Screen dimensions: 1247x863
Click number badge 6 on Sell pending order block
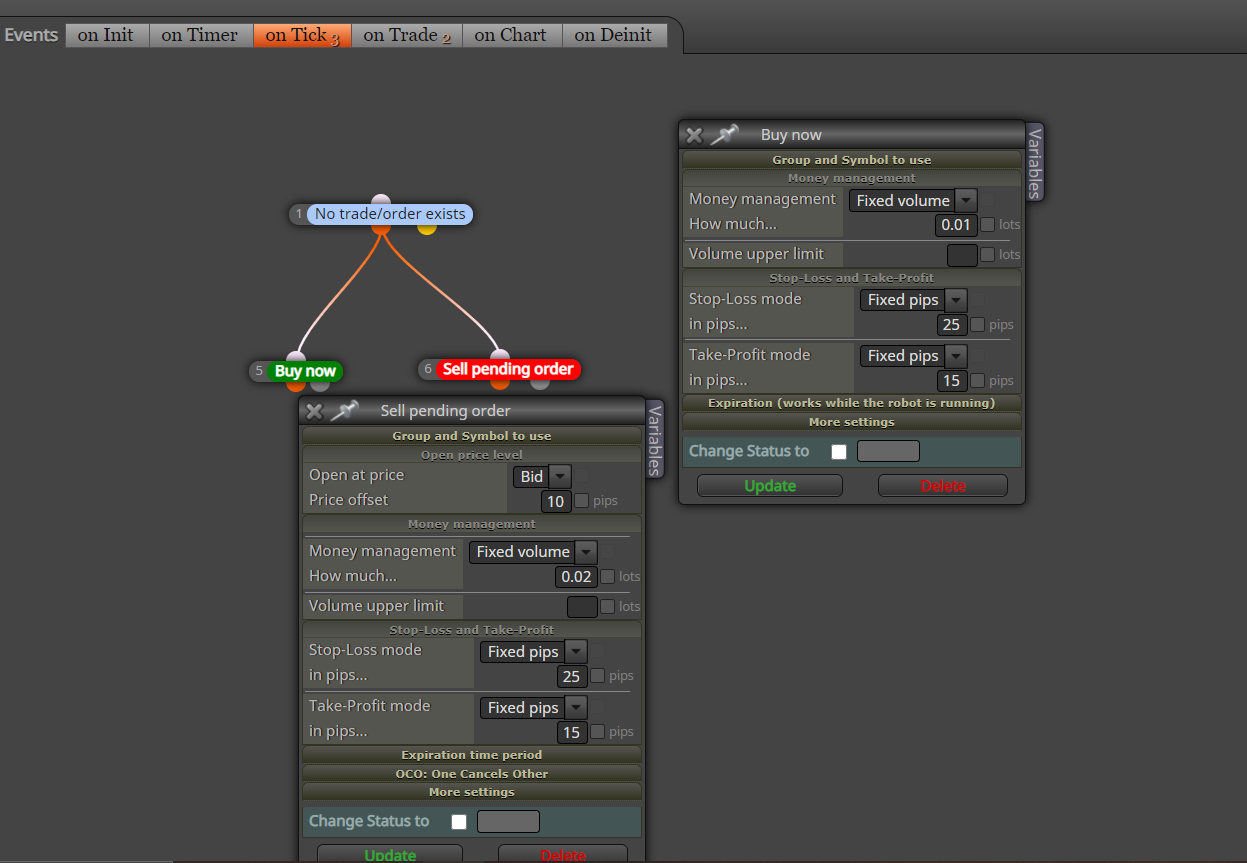[x=428, y=369]
